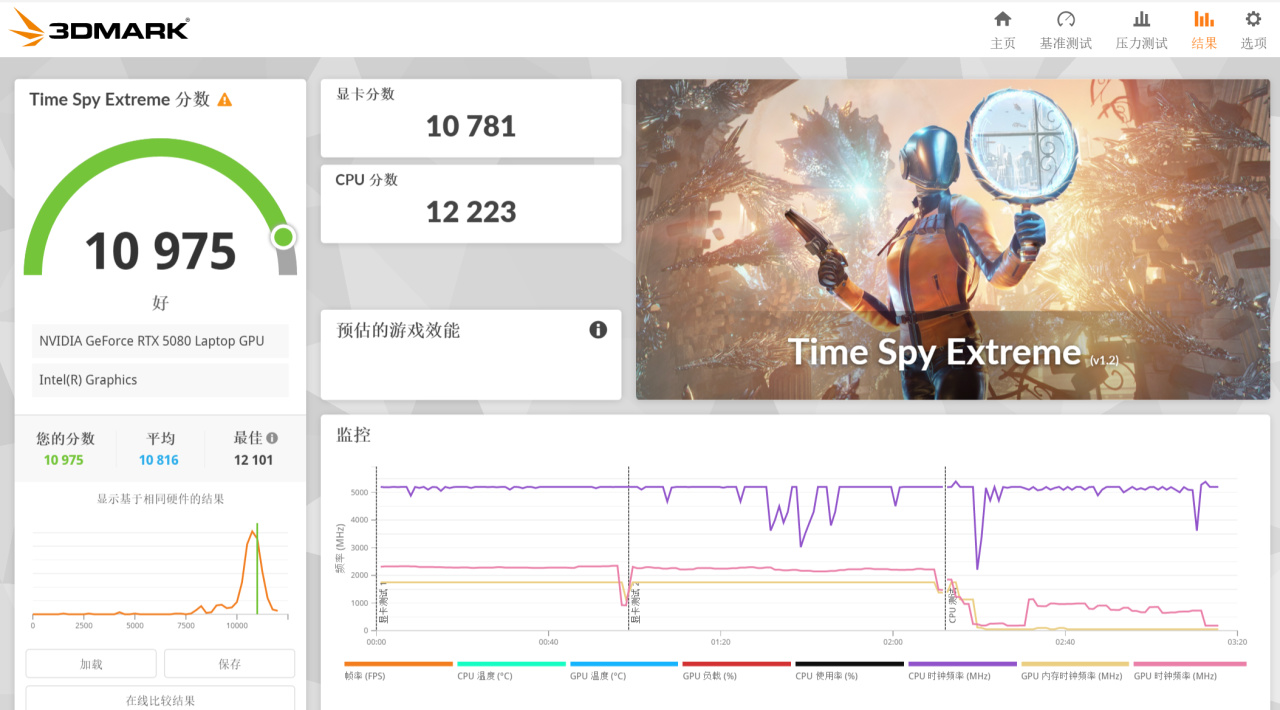The height and width of the screenshot is (710, 1280).
Task: Toggle the GPU 内存时钟频率 legend entry
Action: coord(1075,671)
